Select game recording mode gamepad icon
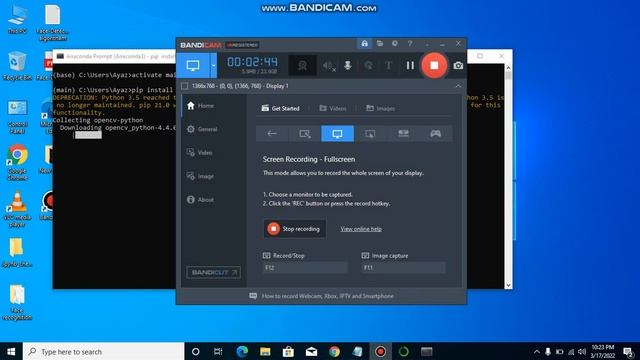The image size is (640, 360). (x=436, y=133)
